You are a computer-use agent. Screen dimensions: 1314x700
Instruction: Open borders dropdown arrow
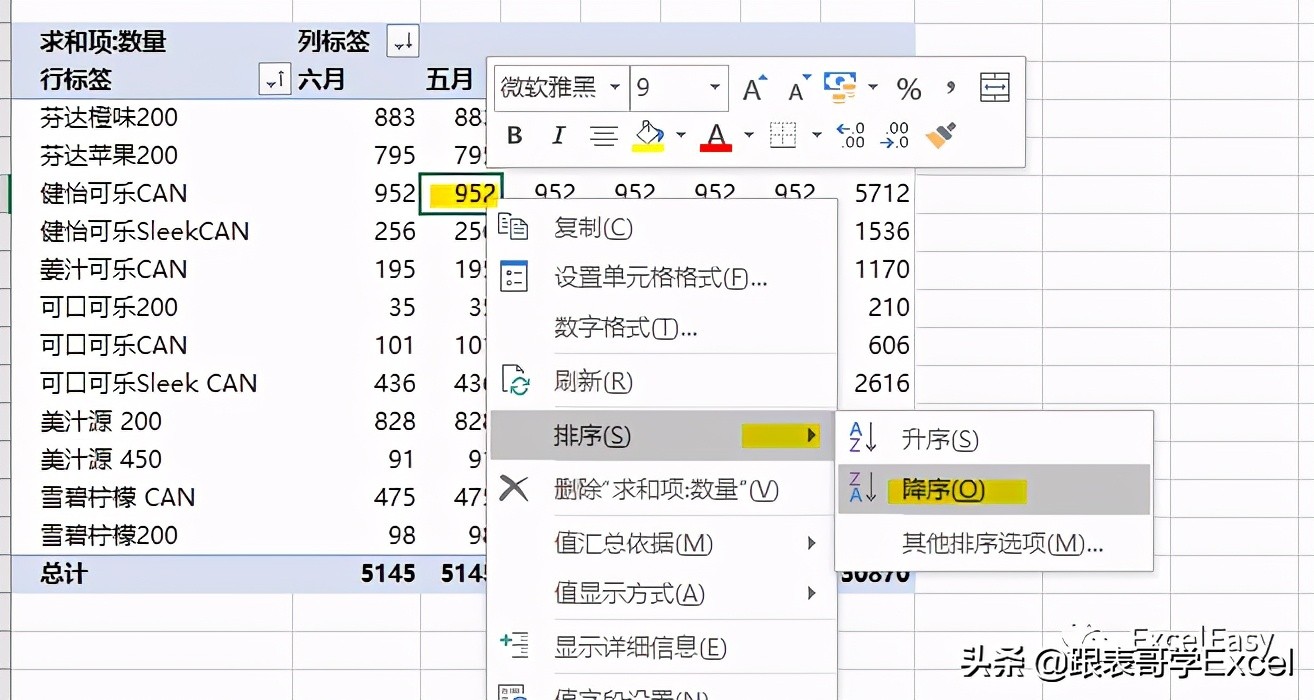[816, 135]
